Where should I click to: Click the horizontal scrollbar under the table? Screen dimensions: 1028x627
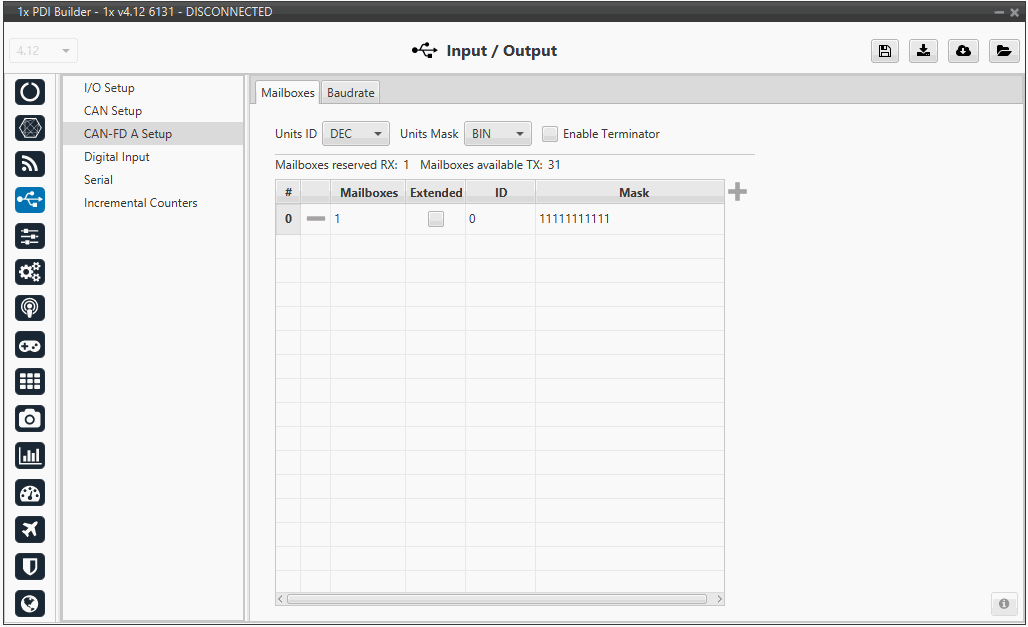coord(497,599)
